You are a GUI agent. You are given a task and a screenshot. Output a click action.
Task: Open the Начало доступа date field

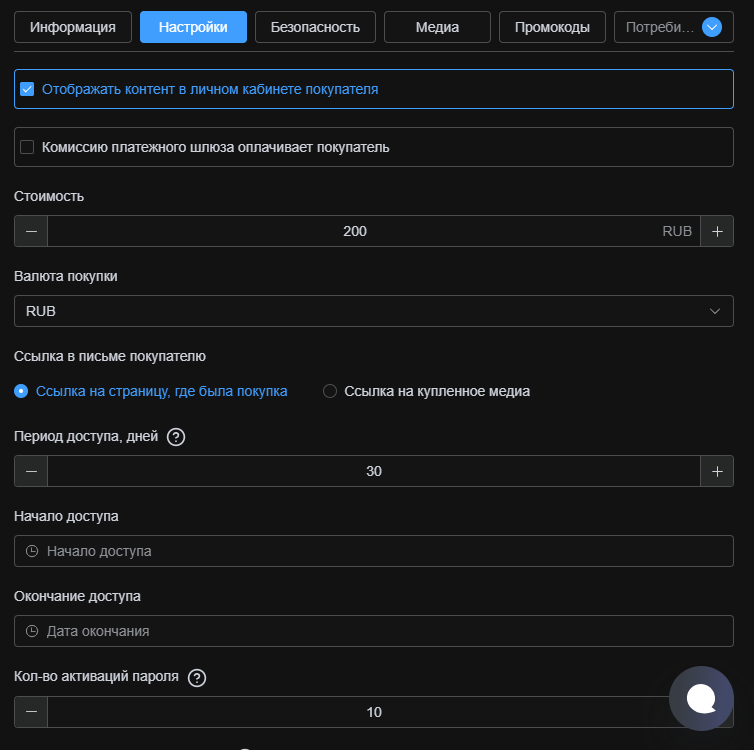[x=374, y=551]
